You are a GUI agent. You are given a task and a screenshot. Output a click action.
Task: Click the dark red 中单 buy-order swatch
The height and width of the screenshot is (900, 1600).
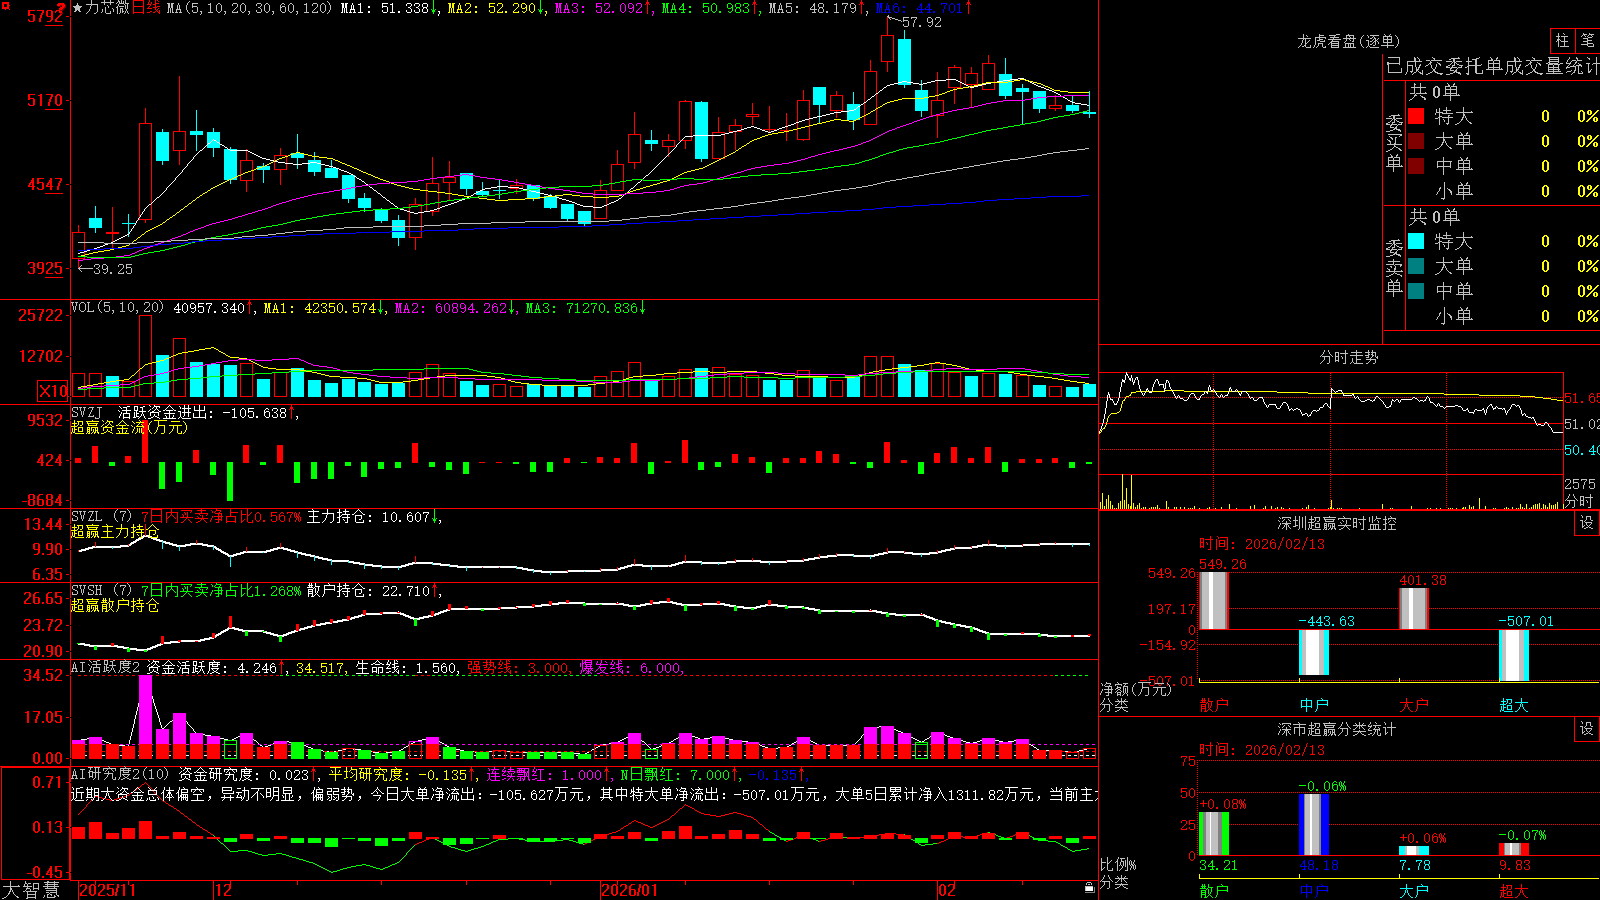click(1416, 166)
